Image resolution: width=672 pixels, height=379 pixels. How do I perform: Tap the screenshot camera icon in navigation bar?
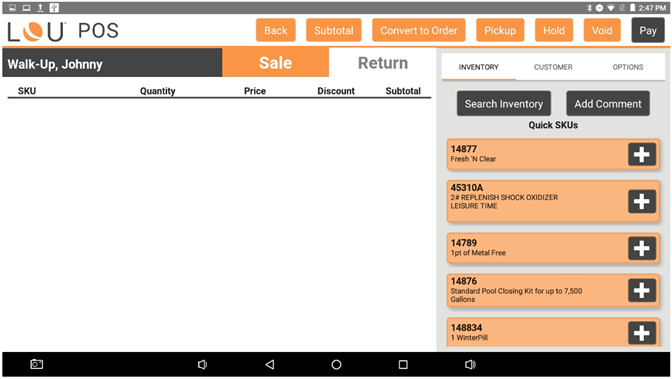36,364
